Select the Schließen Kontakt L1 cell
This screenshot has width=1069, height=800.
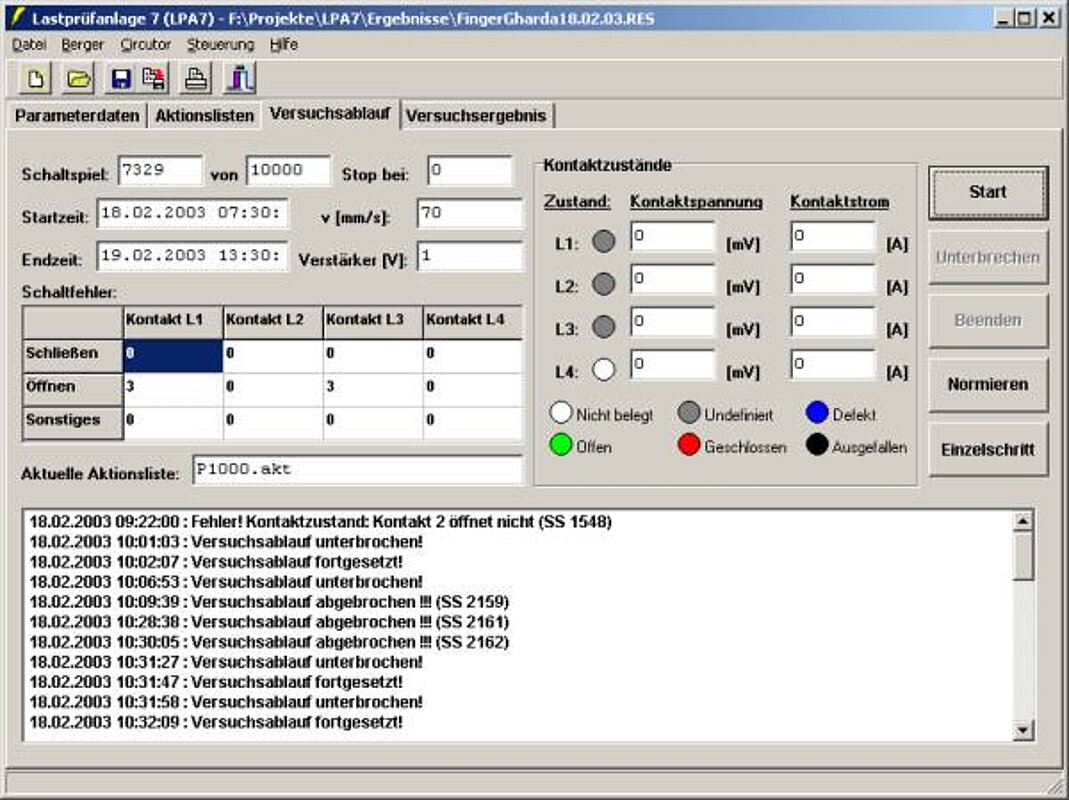[x=173, y=356]
